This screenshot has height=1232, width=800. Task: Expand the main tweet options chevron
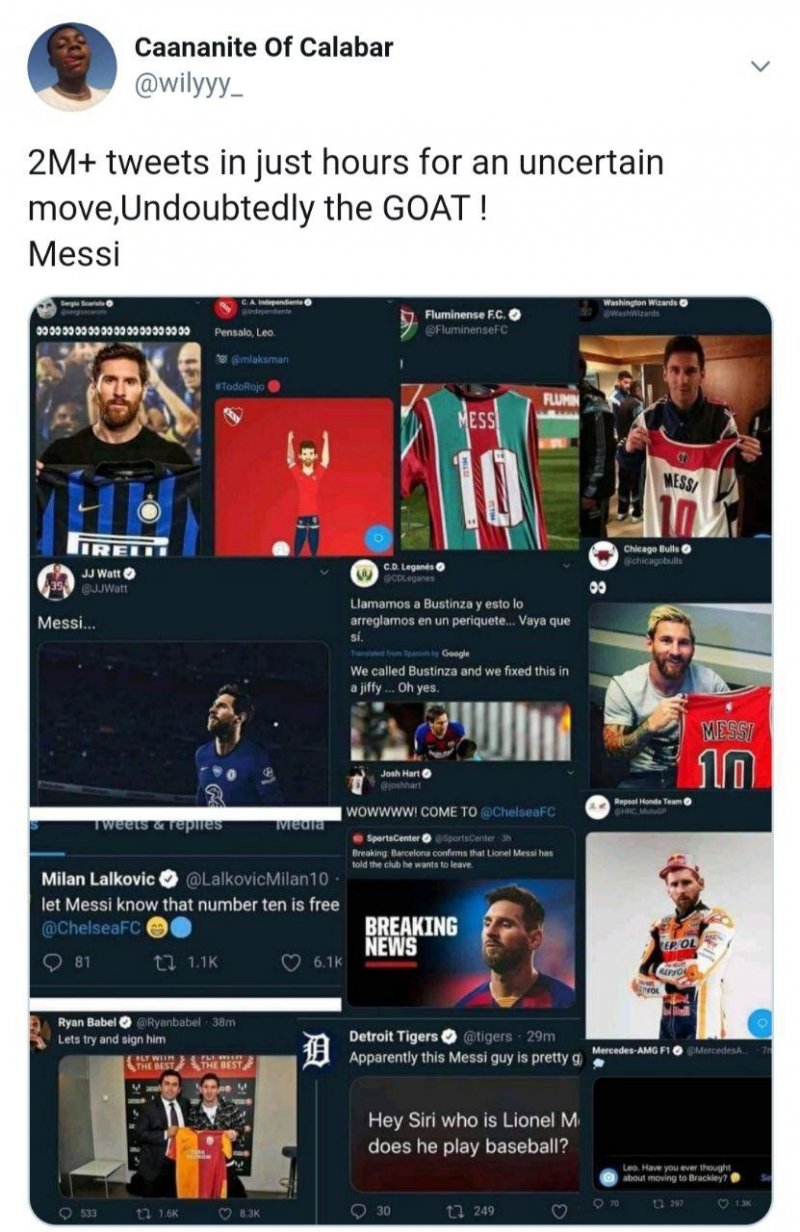tap(760, 66)
